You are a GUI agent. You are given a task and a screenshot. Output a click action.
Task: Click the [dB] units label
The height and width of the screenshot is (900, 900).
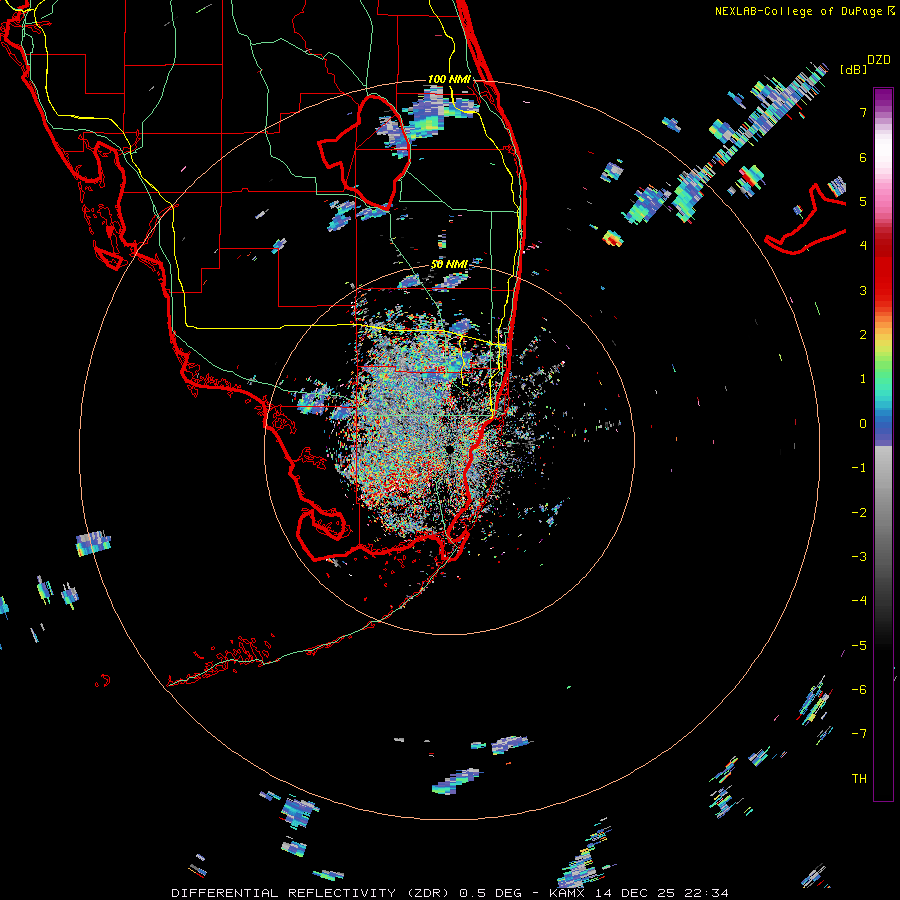coord(853,69)
